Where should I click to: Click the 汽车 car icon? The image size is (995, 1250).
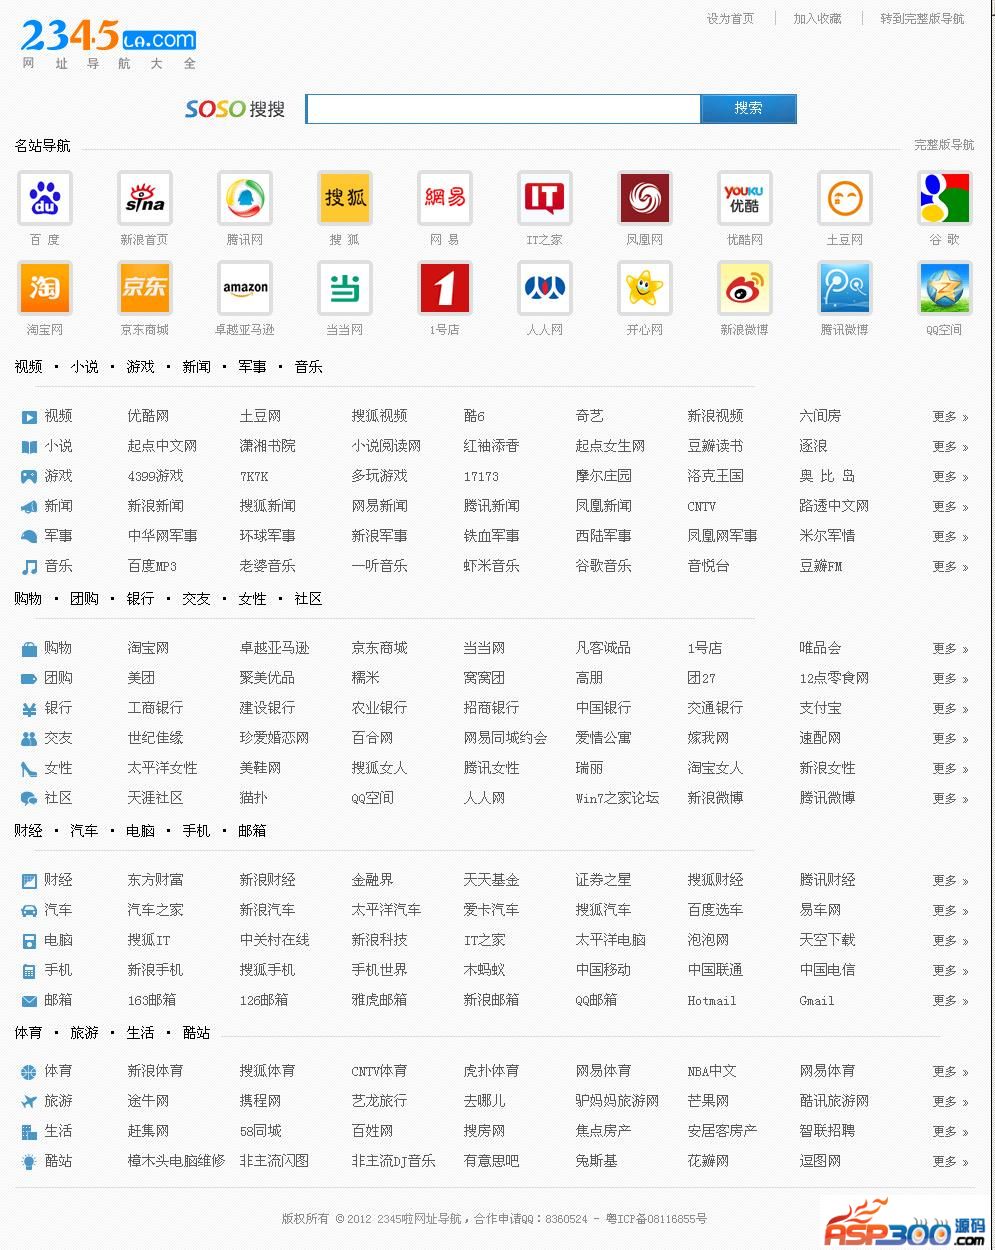[29, 911]
